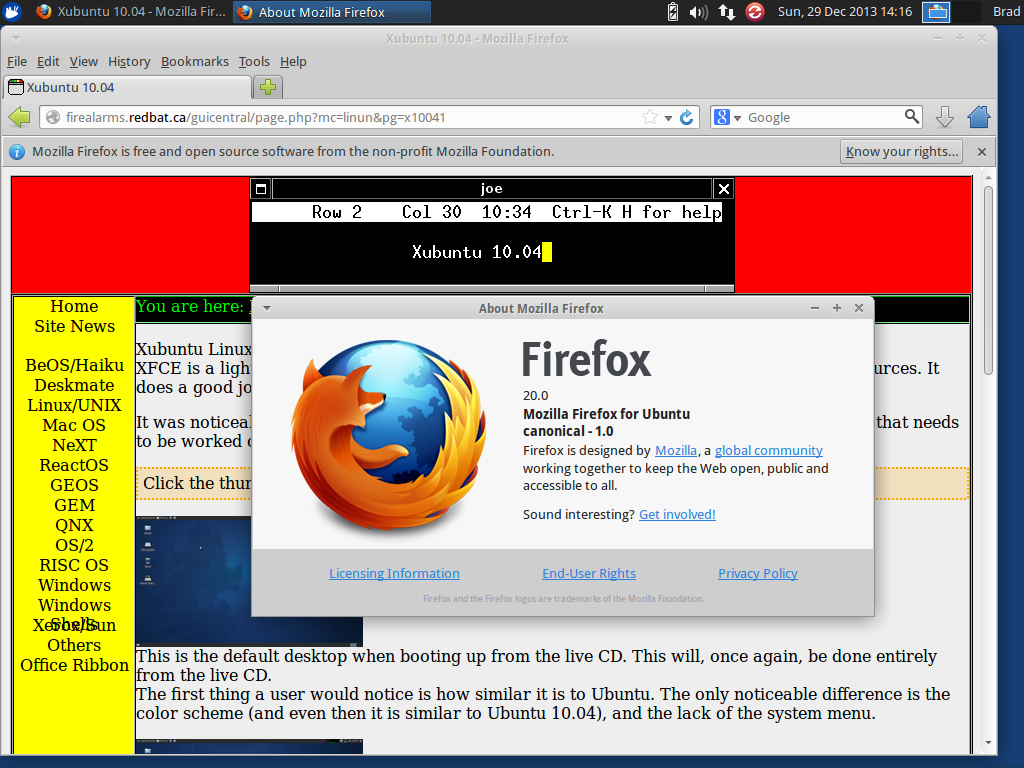Open the Xfce applications menu mouse icon

[x=12, y=11]
